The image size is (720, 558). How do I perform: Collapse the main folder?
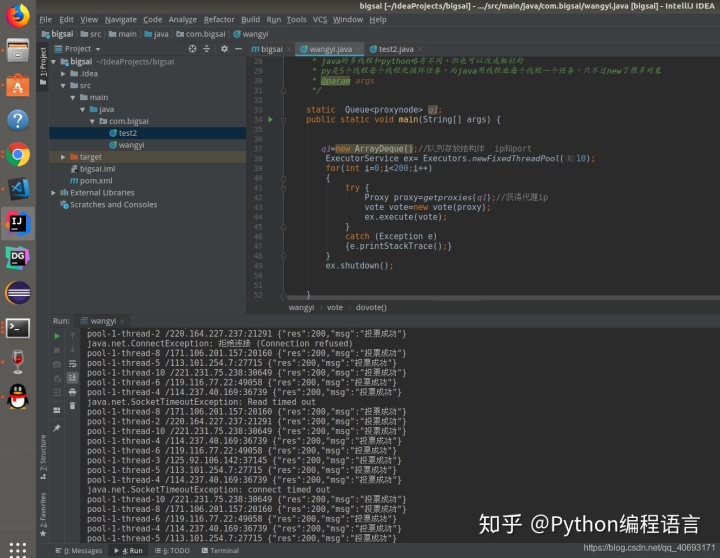73,97
